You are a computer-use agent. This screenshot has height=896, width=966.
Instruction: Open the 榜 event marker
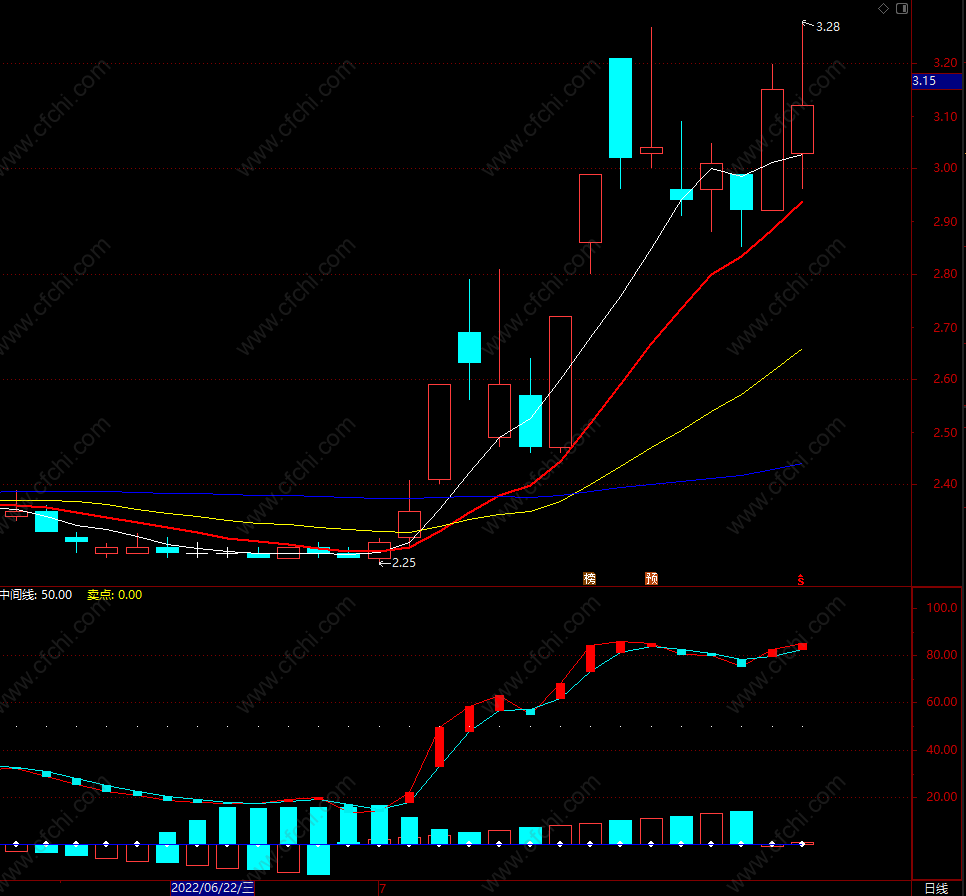(x=590, y=578)
